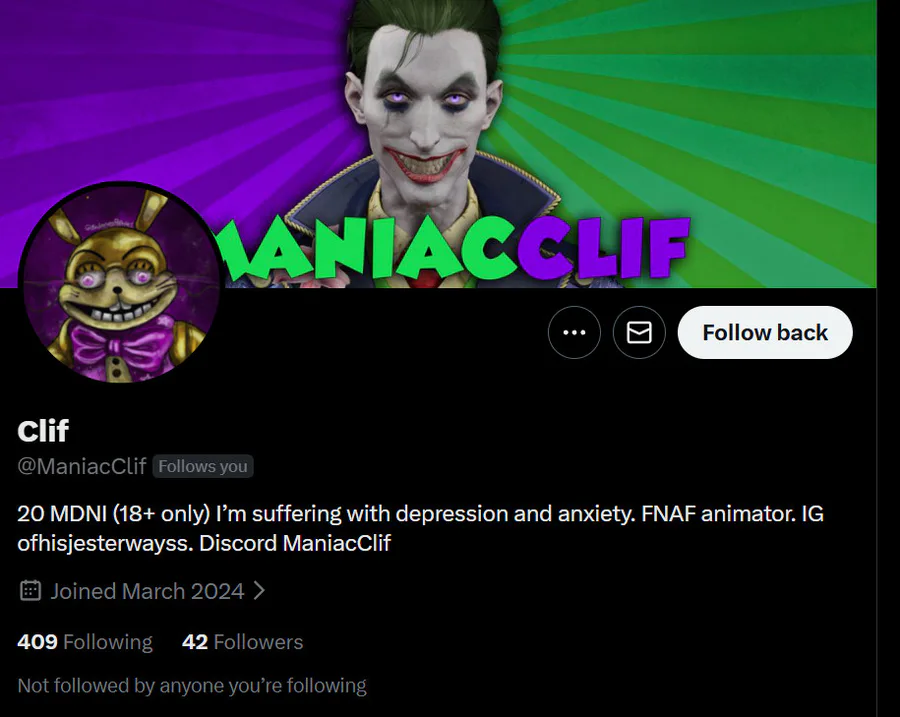Click the display name Clif

[x=43, y=431]
